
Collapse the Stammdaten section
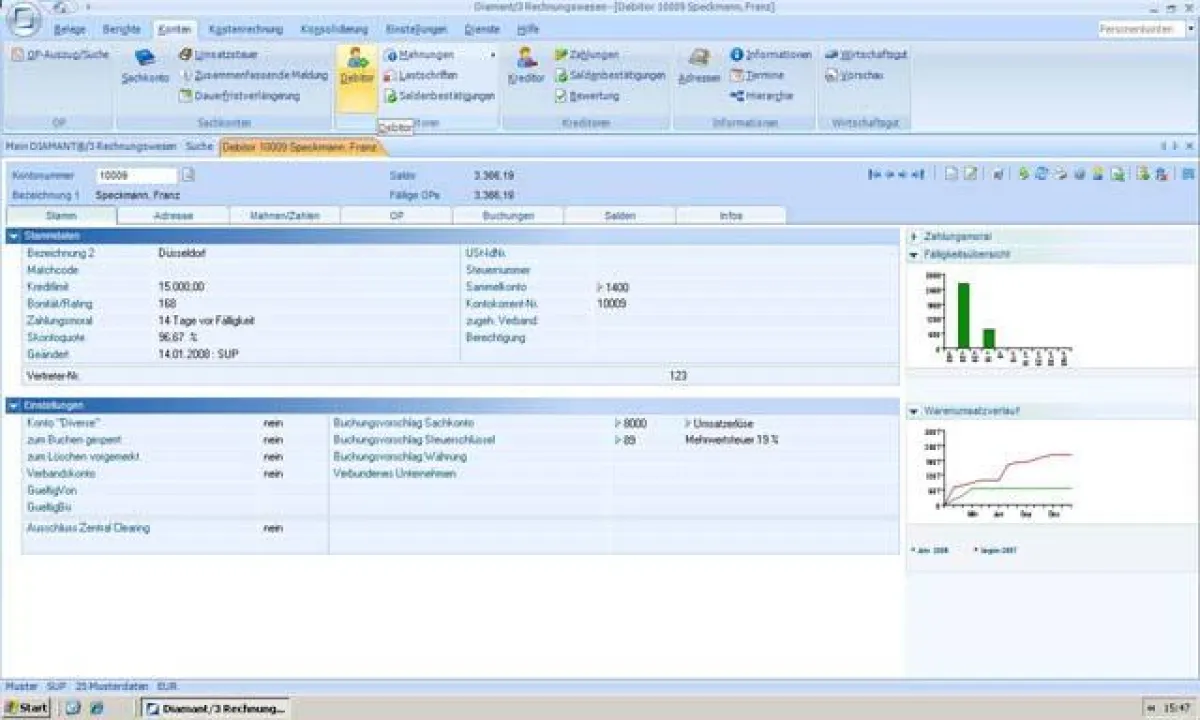[12, 236]
